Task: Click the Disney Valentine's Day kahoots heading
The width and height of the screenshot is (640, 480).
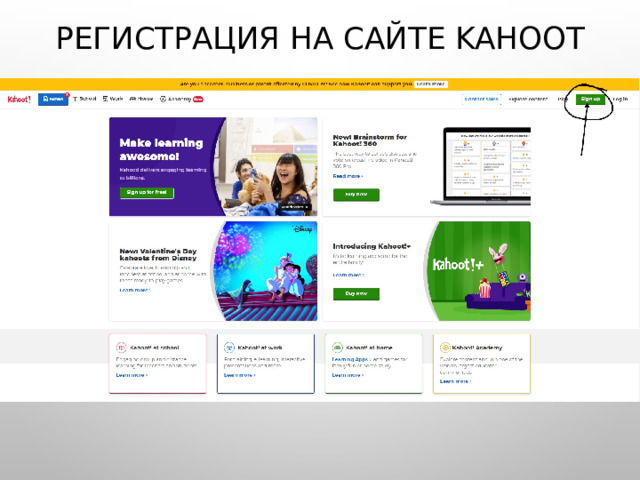Action: [158, 254]
